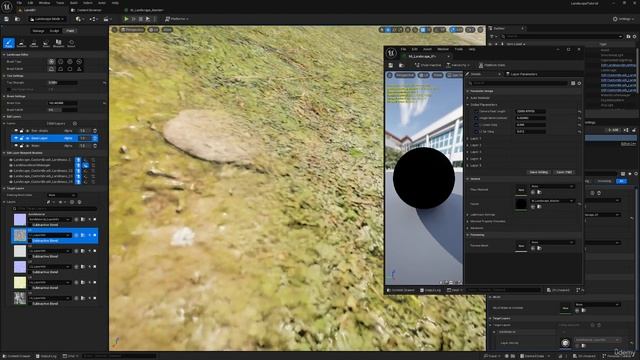This screenshot has height=360, width=640.
Task: Select the Smooth tool beside Paint
Action: coord(21,43)
